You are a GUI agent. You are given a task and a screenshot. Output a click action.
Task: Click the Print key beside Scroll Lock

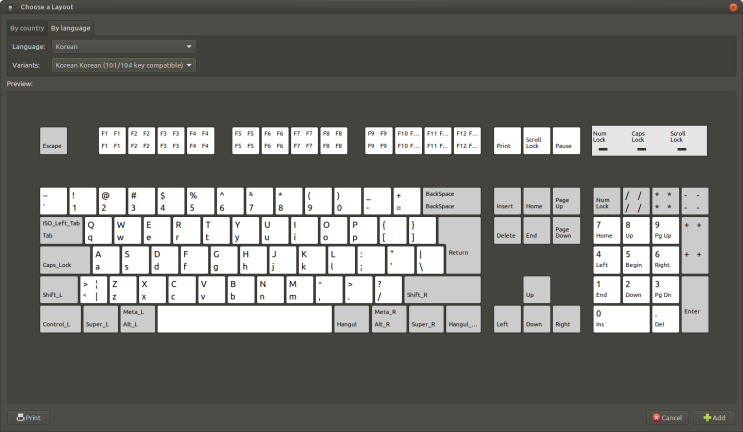507,141
